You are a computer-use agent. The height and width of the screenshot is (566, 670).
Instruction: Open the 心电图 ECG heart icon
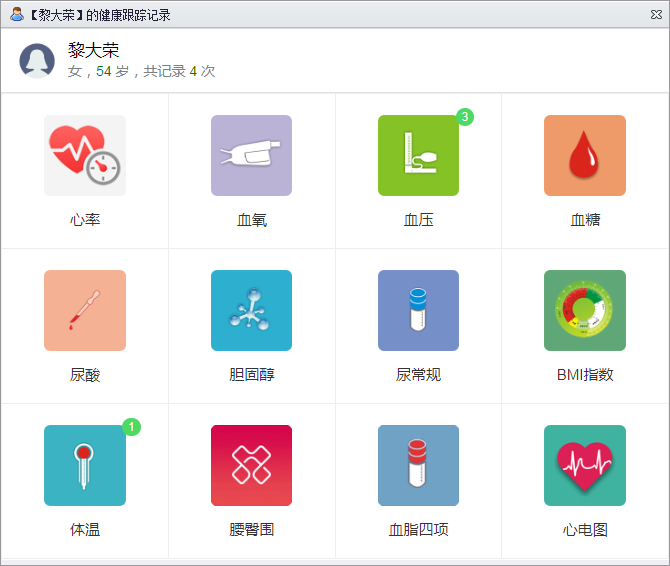coord(585,466)
